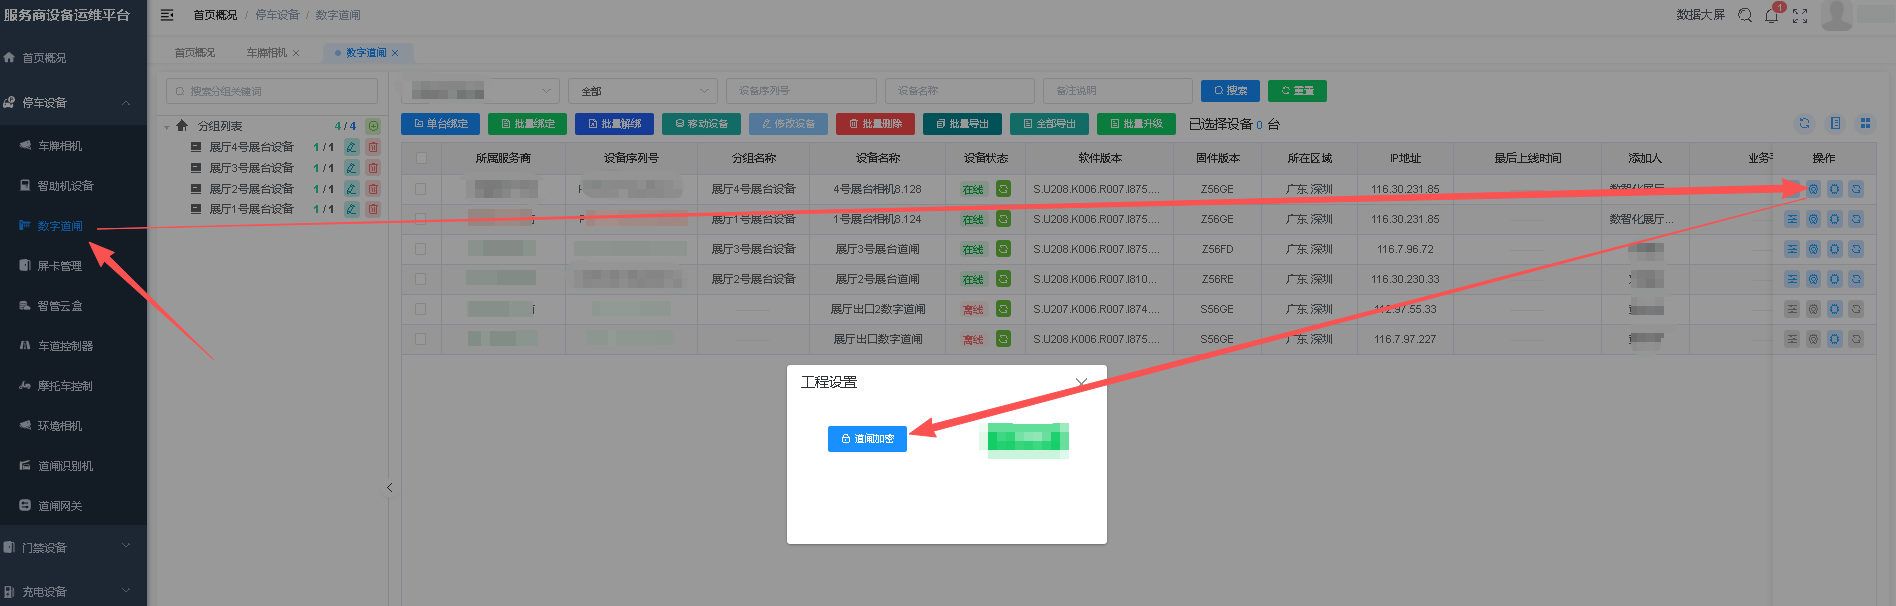Open the 全部 status dropdown
The image size is (1896, 606).
(643, 91)
